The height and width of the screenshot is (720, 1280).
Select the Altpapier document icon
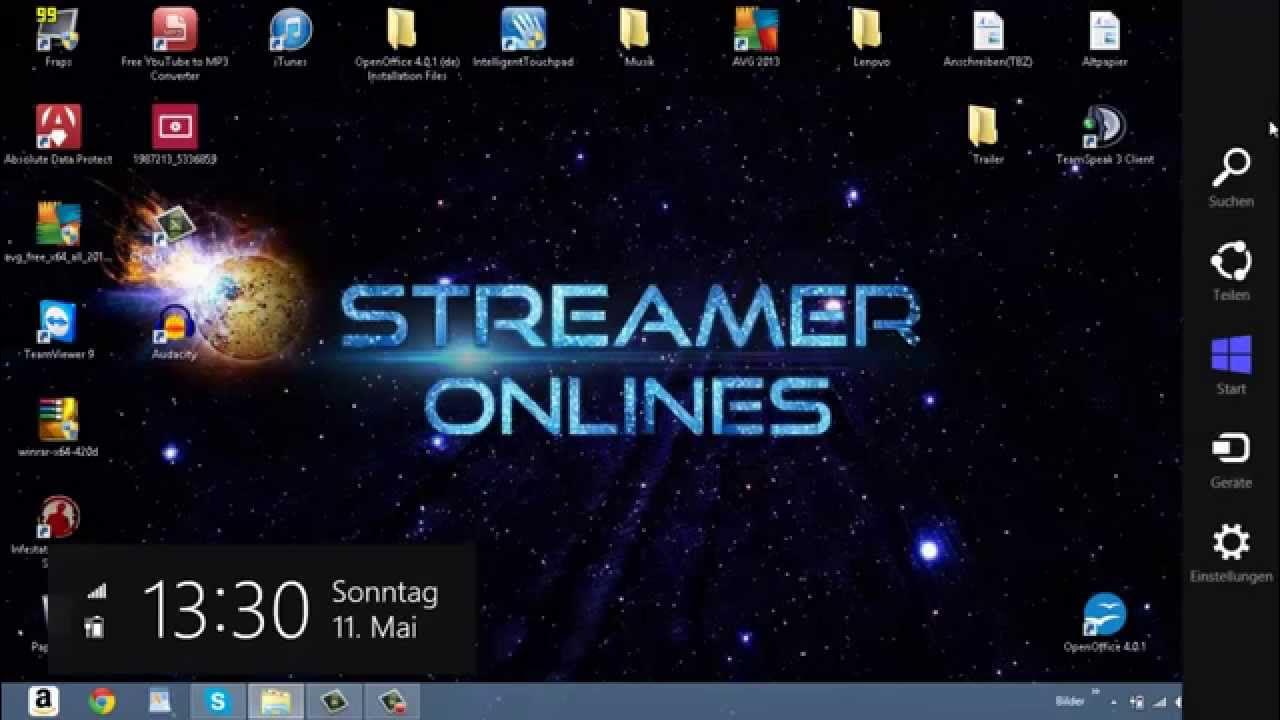(x=1104, y=36)
